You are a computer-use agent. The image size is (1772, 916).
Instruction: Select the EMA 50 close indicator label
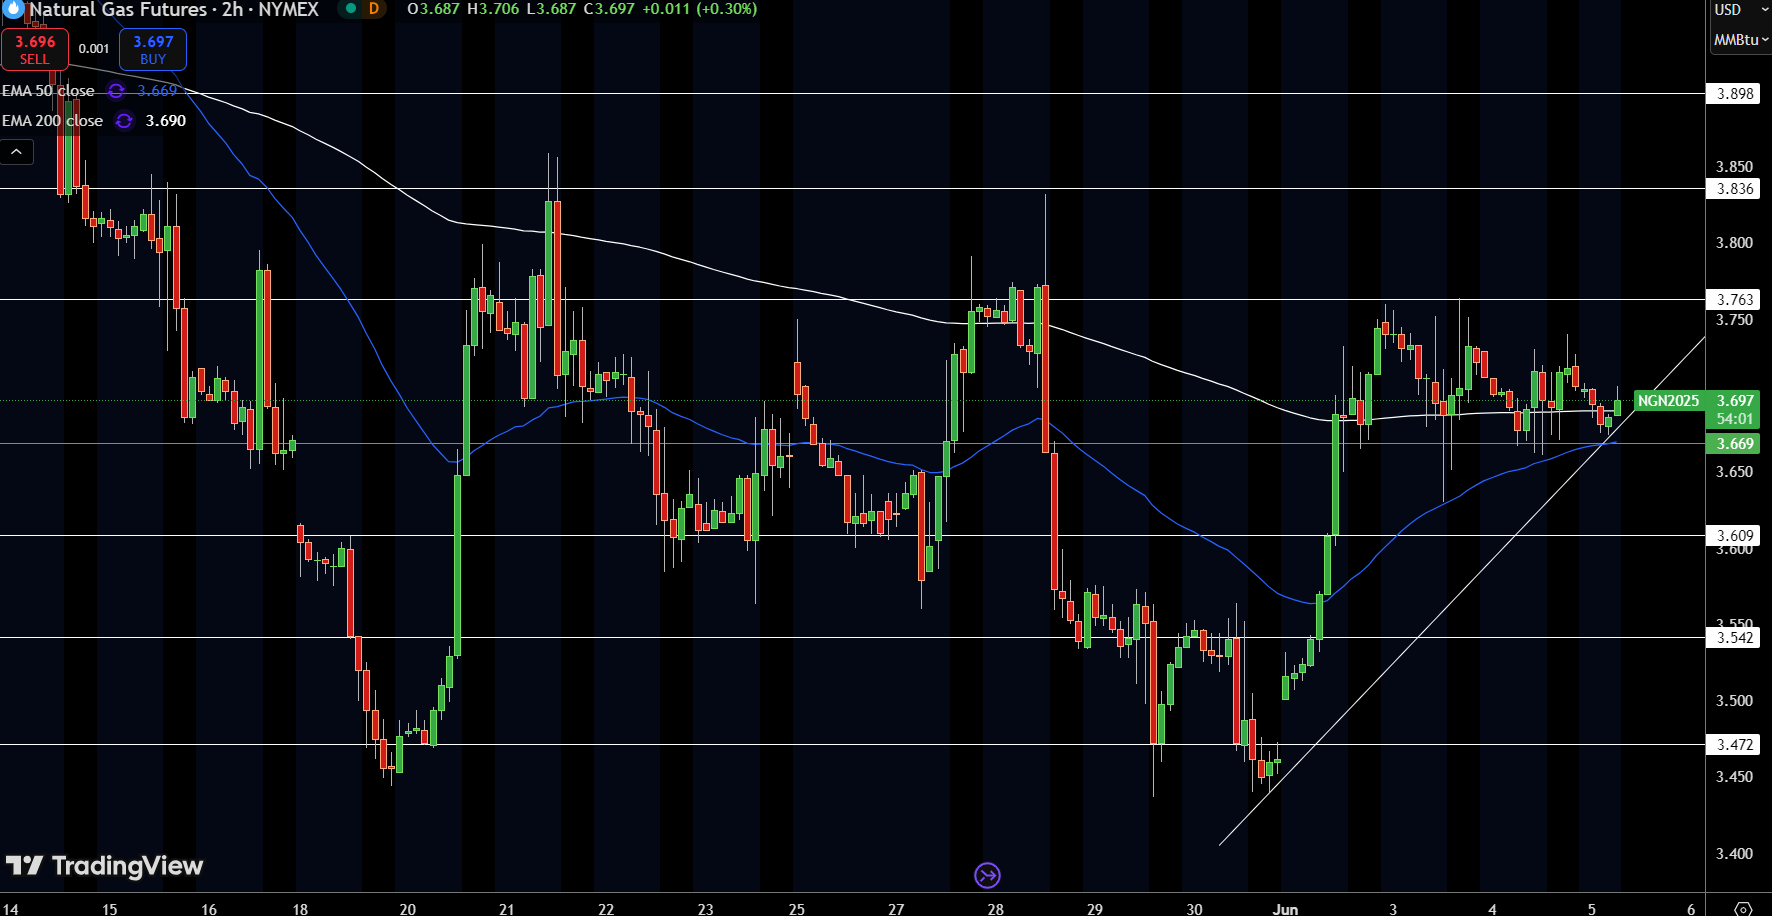click(48, 91)
